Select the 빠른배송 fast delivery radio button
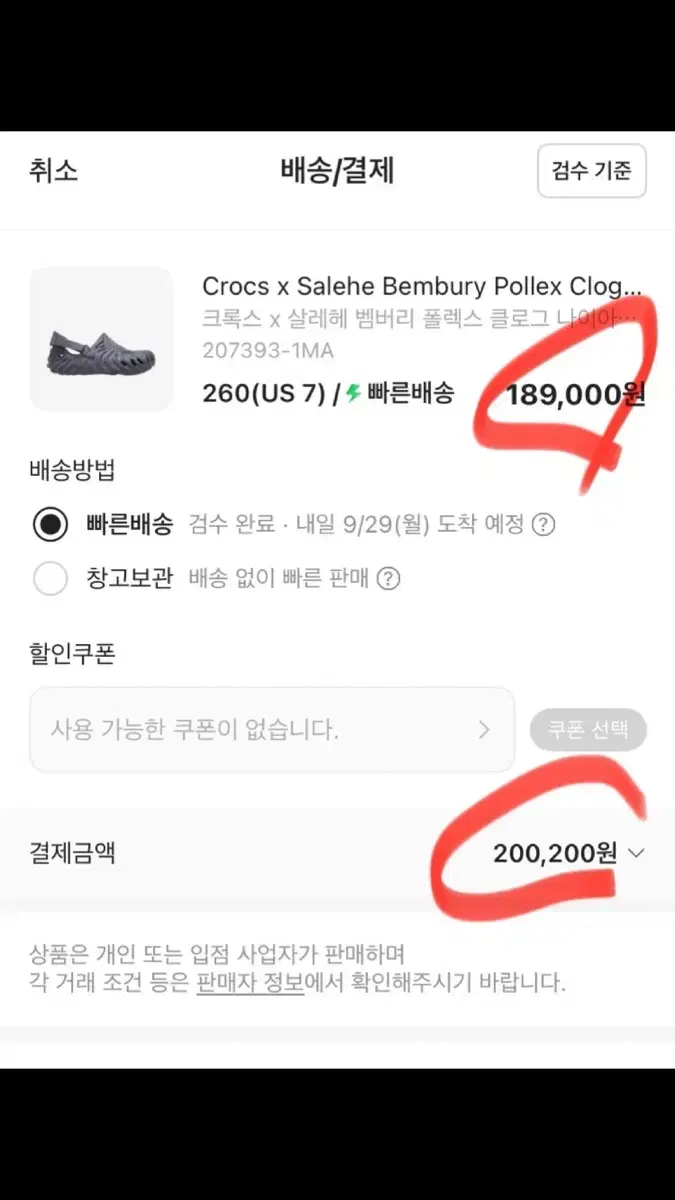Screen dimensions: 675x1200 51,524
